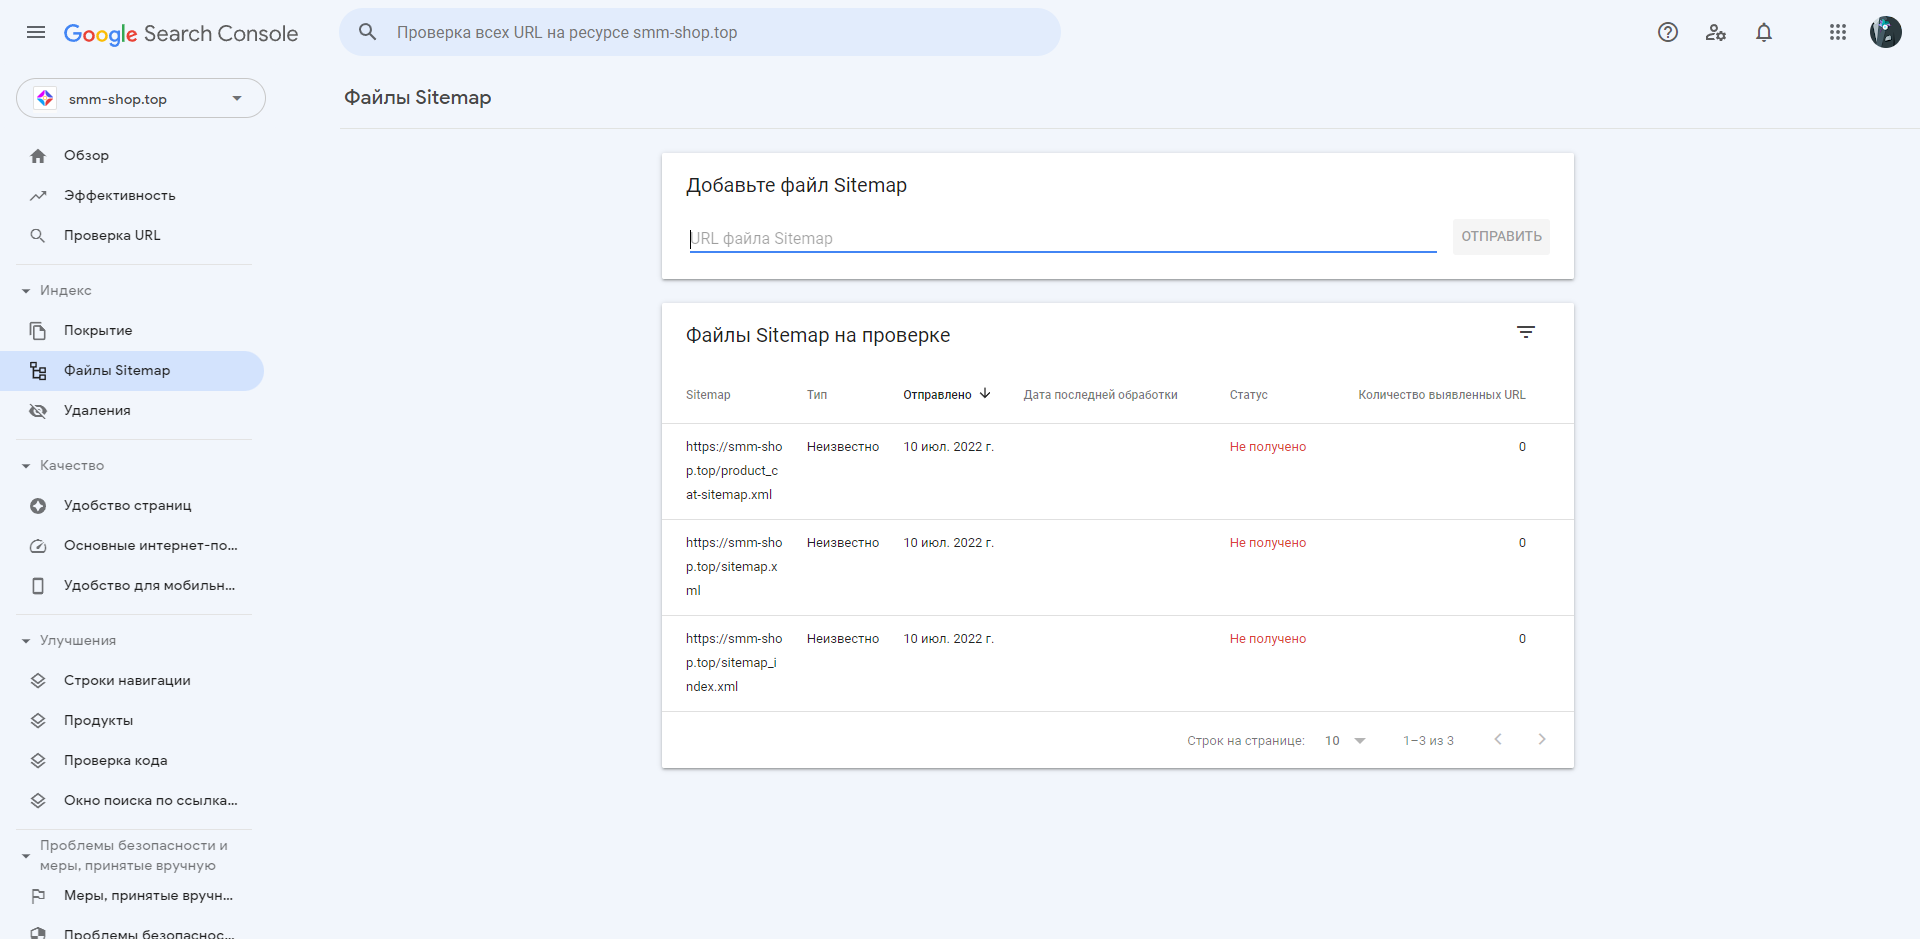Open Покрытие report in sidebar

98,331
